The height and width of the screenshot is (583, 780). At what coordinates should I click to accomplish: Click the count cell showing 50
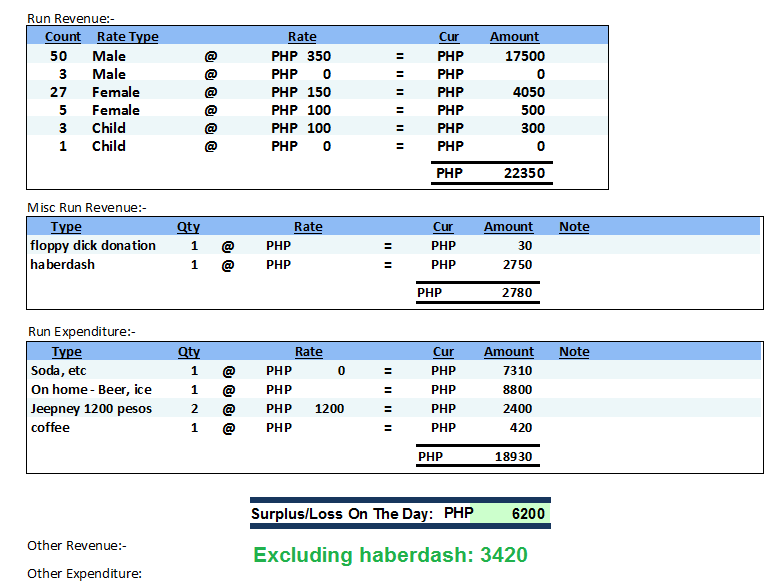pyautogui.click(x=59, y=56)
